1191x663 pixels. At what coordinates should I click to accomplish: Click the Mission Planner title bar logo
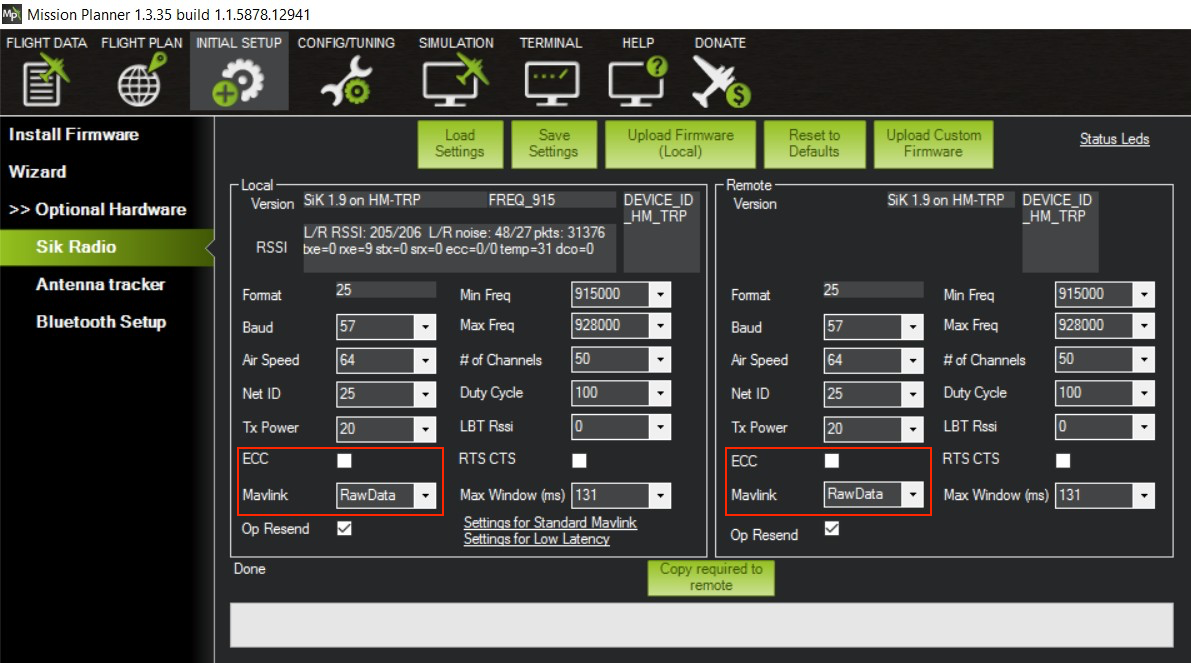tap(11, 14)
